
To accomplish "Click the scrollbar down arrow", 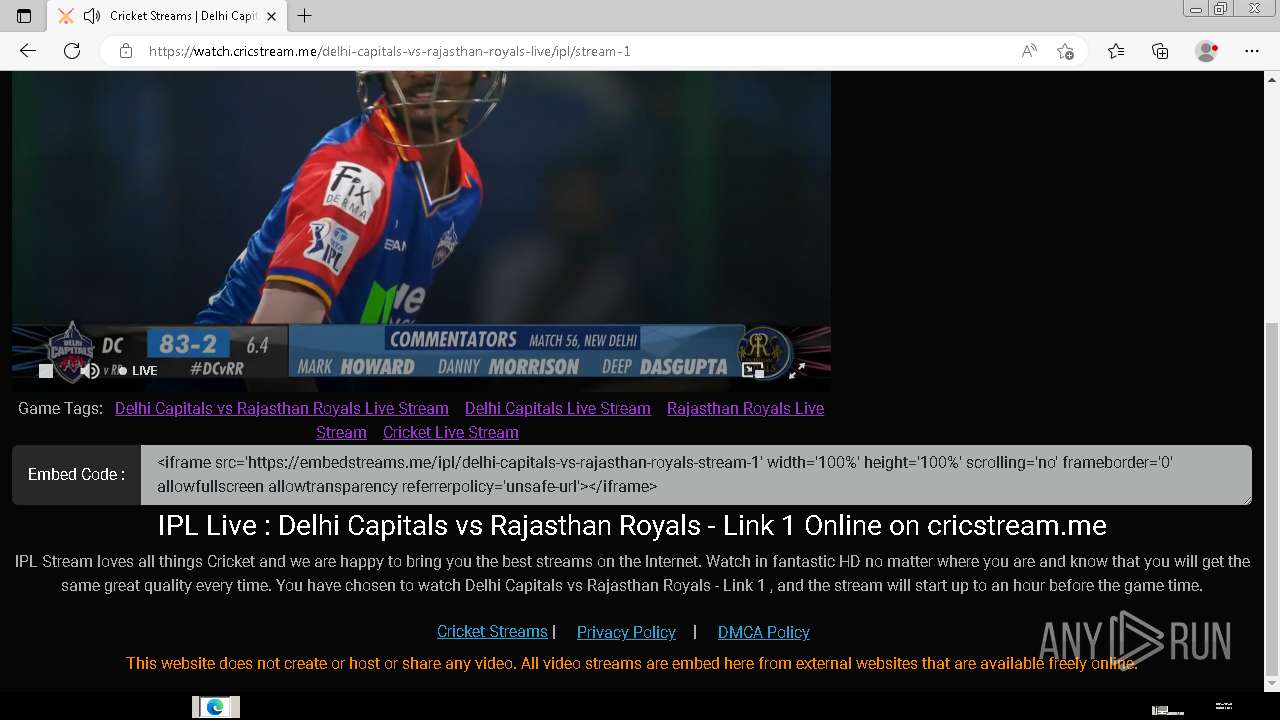I will click(1272, 684).
